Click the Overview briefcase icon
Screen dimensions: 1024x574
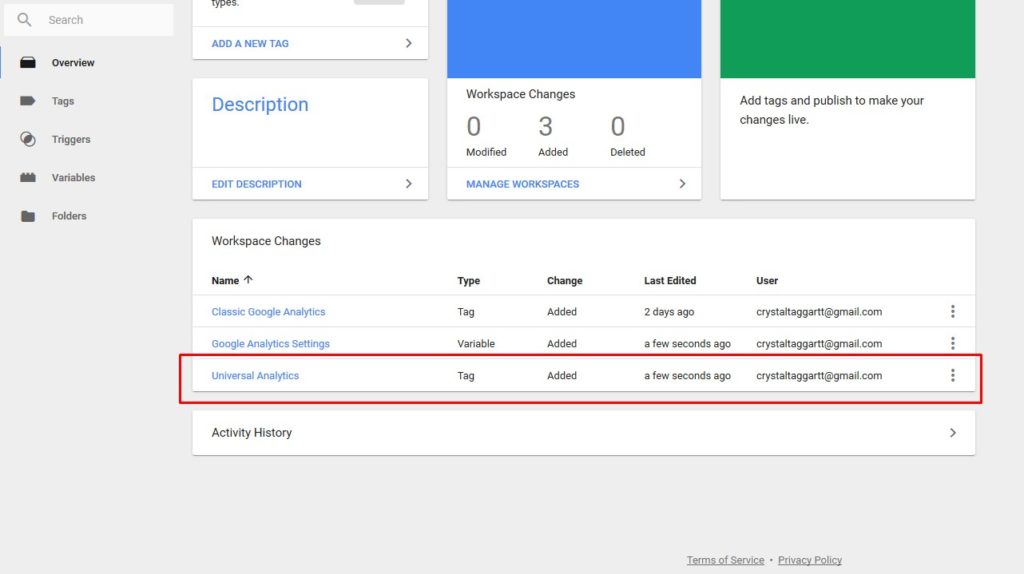[x=27, y=63]
